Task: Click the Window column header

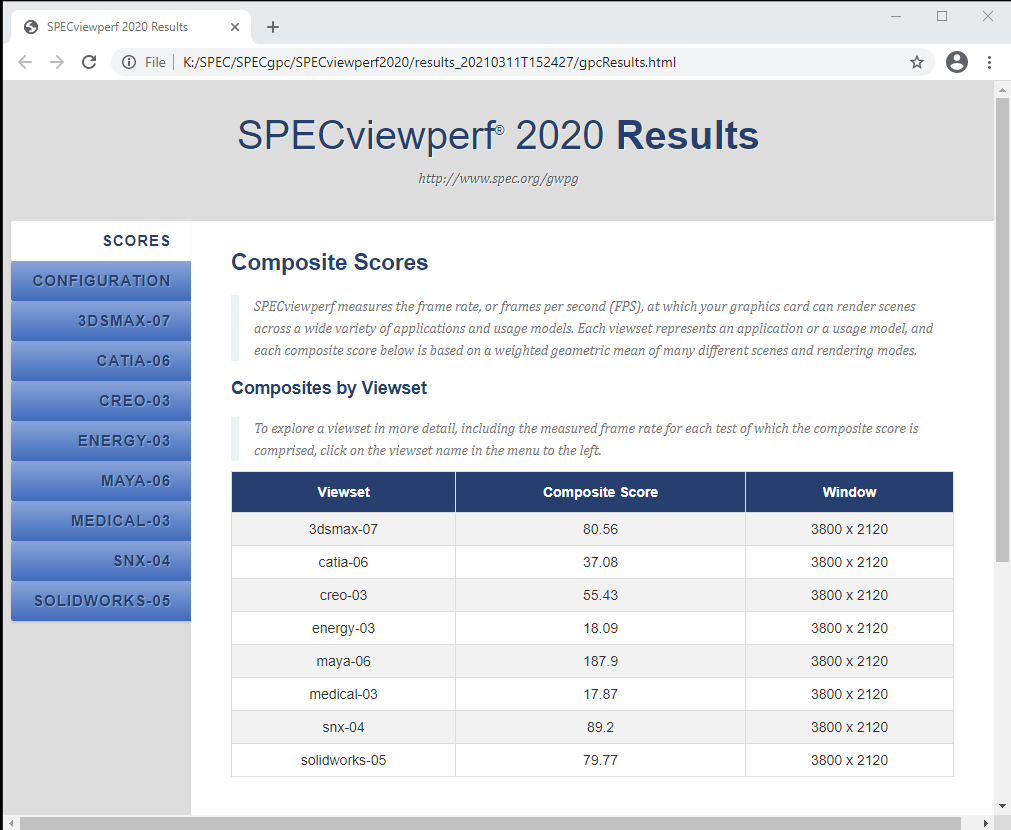Action: point(849,492)
